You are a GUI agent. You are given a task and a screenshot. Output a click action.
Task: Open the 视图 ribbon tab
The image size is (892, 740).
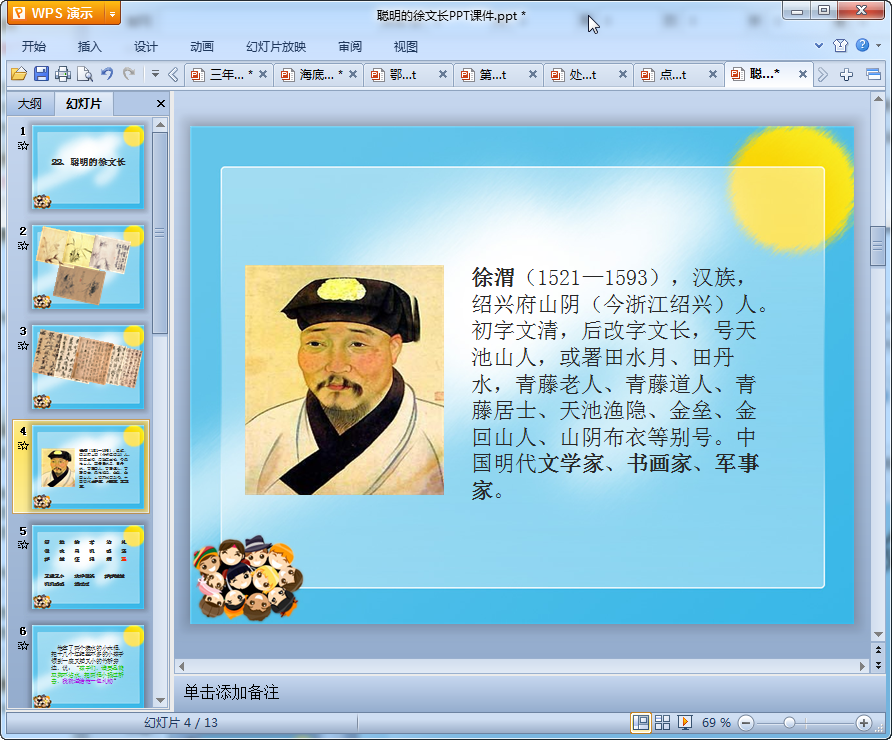[x=406, y=47]
